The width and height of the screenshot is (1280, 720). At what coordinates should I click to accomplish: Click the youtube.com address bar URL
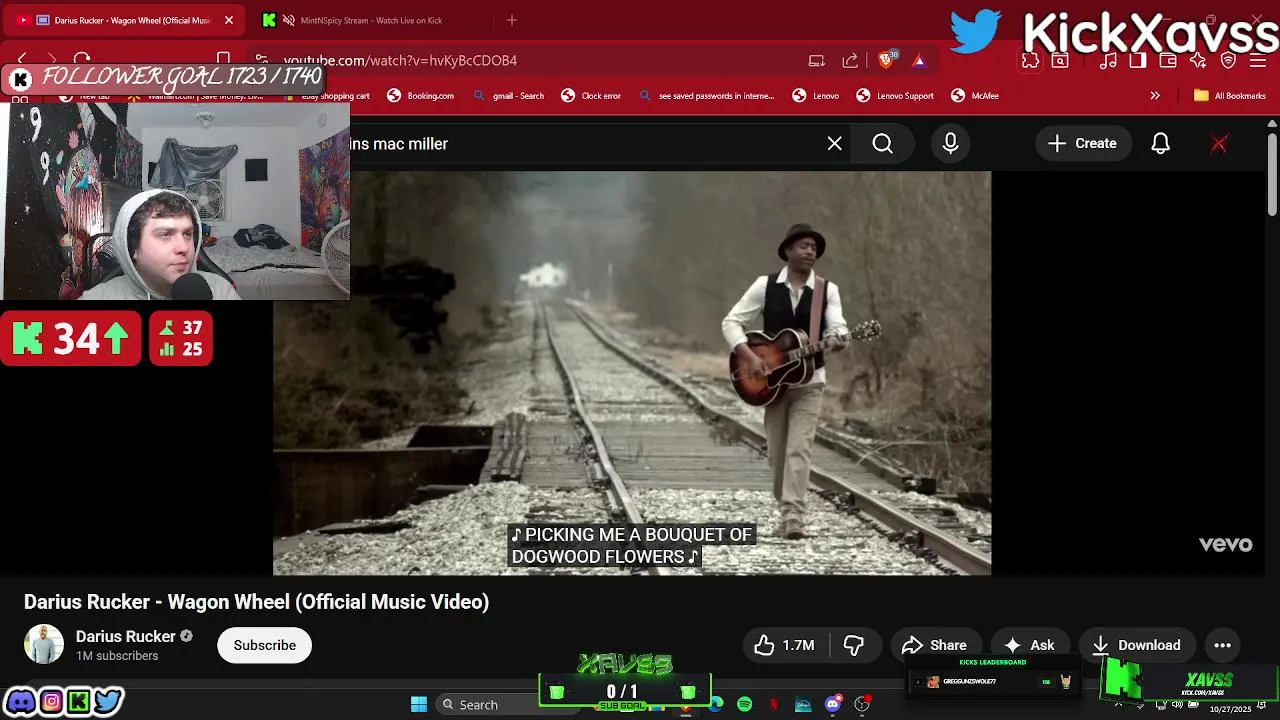pyautogui.click(x=400, y=61)
